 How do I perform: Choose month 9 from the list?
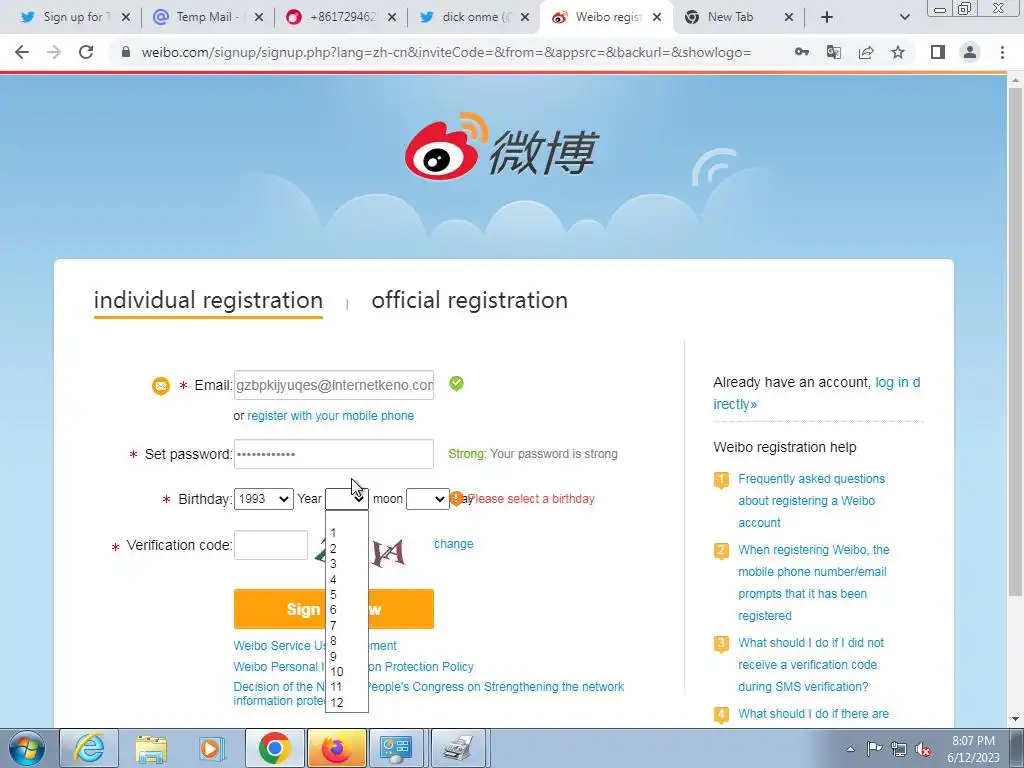[x=347, y=656]
